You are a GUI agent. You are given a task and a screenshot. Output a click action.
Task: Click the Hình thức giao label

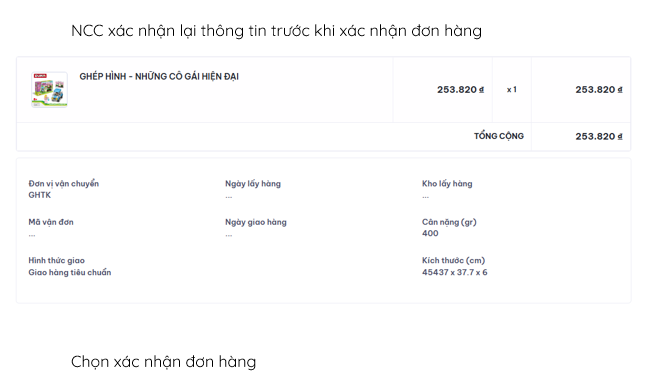pyautogui.click(x=57, y=260)
